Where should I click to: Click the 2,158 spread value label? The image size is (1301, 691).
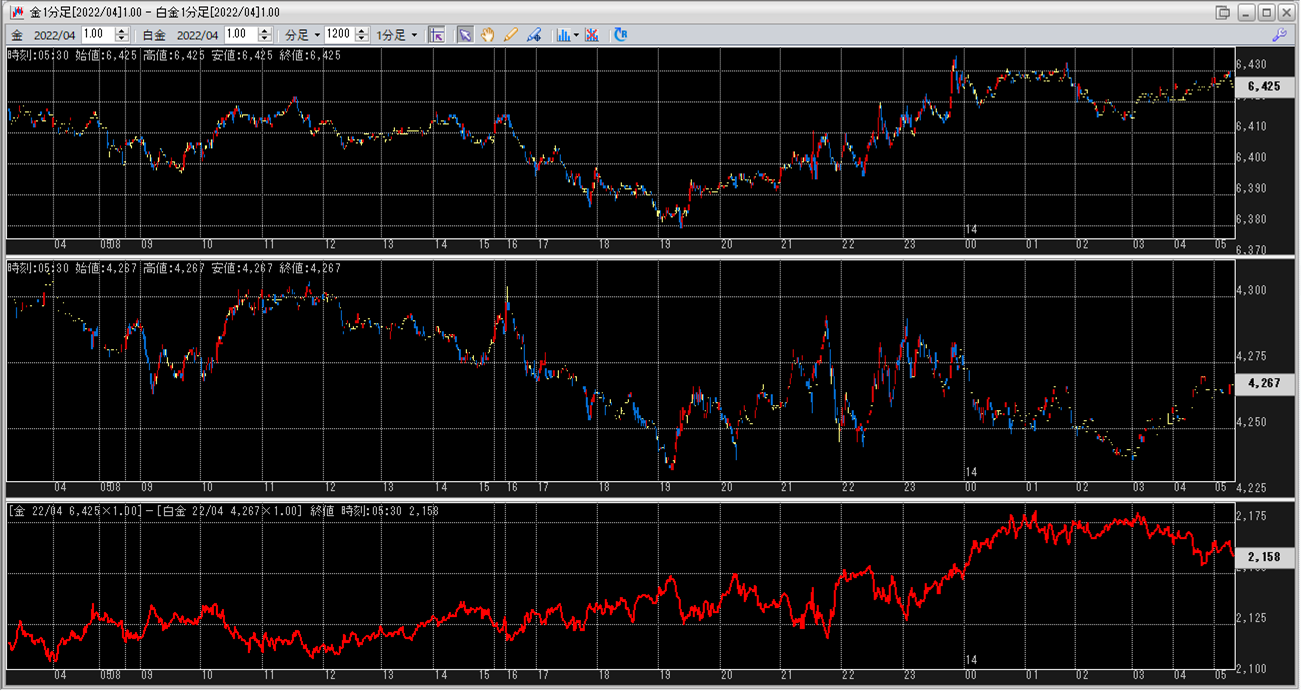click(1264, 556)
